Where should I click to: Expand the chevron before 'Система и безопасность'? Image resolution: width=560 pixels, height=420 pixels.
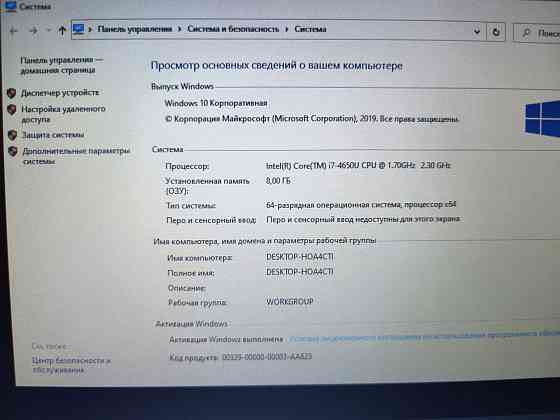[180, 29]
